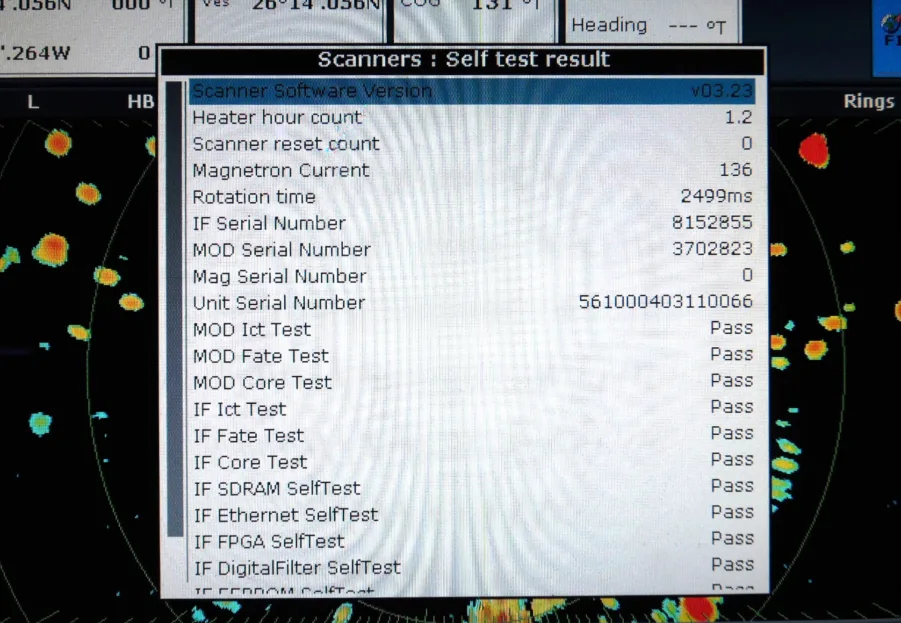Select the Magnetron Current row
Viewport: 901px width, 623px height.
pos(472,170)
